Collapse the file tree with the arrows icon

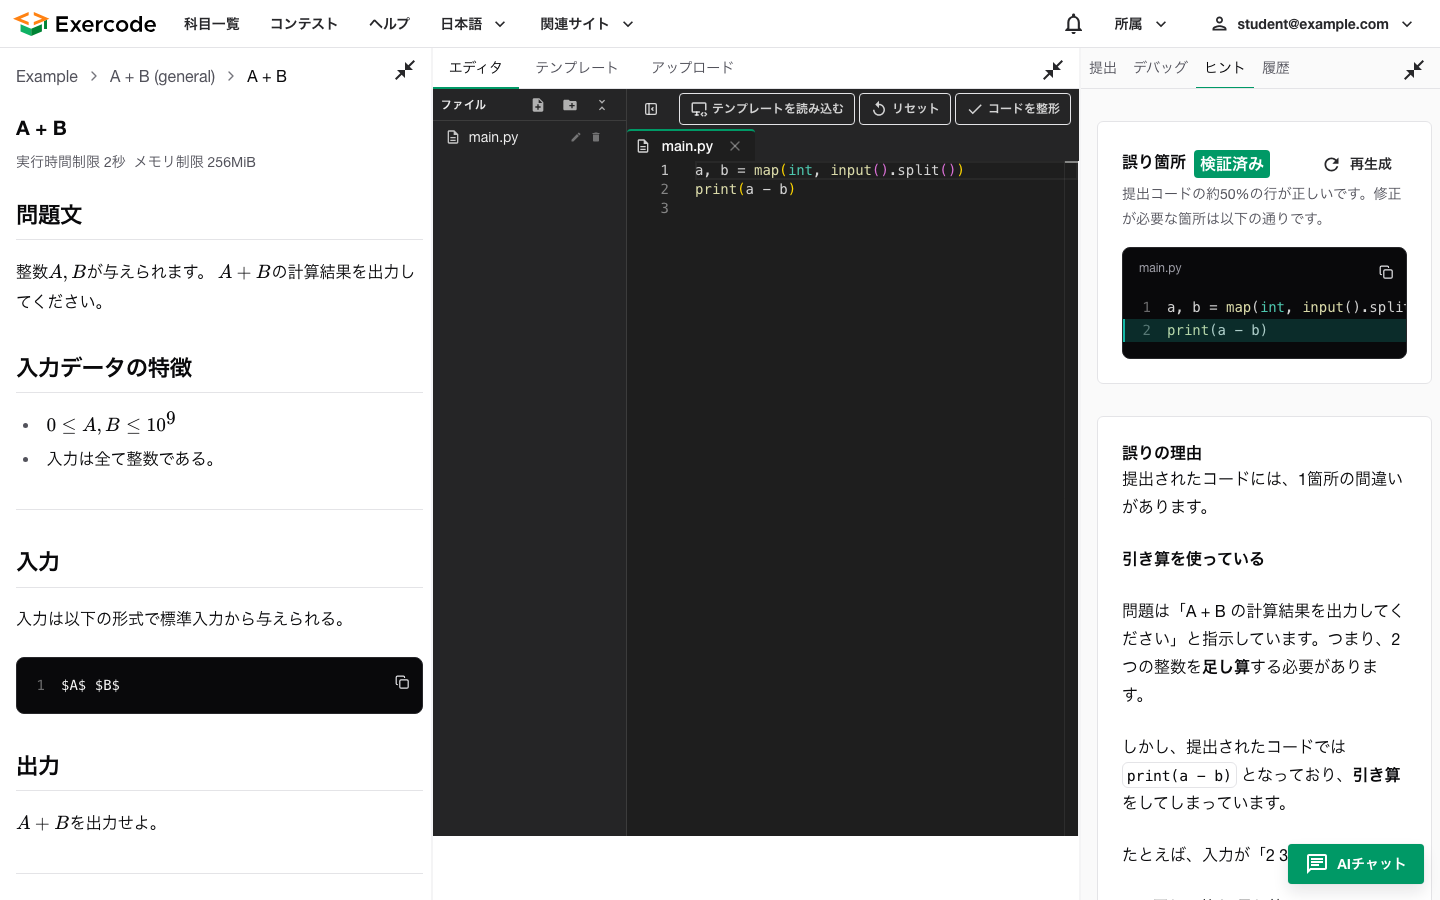coord(602,105)
